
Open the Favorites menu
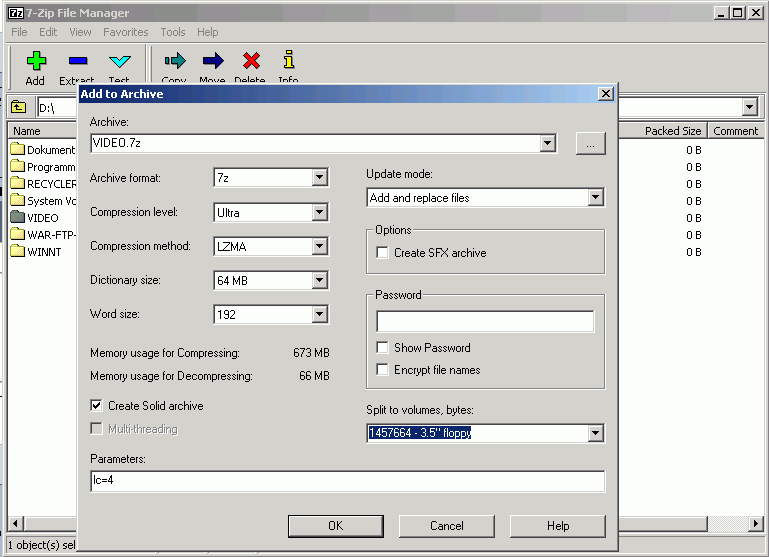click(x=126, y=32)
